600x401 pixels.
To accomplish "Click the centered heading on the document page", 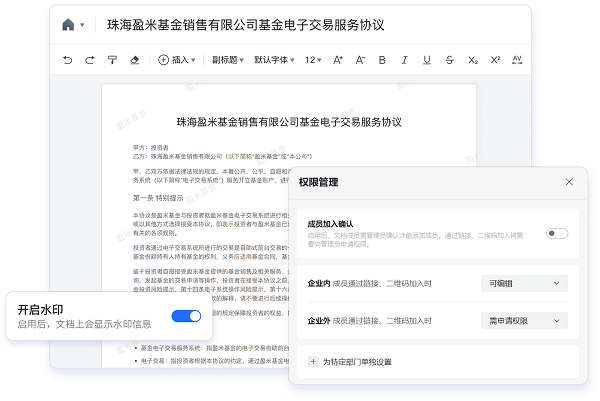I will pyautogui.click(x=289, y=122).
